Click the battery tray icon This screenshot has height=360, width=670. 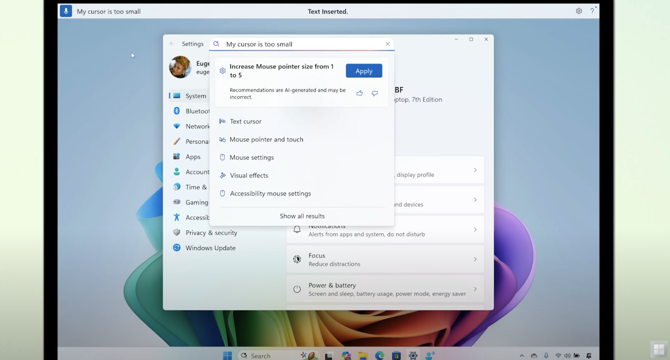tap(576, 355)
